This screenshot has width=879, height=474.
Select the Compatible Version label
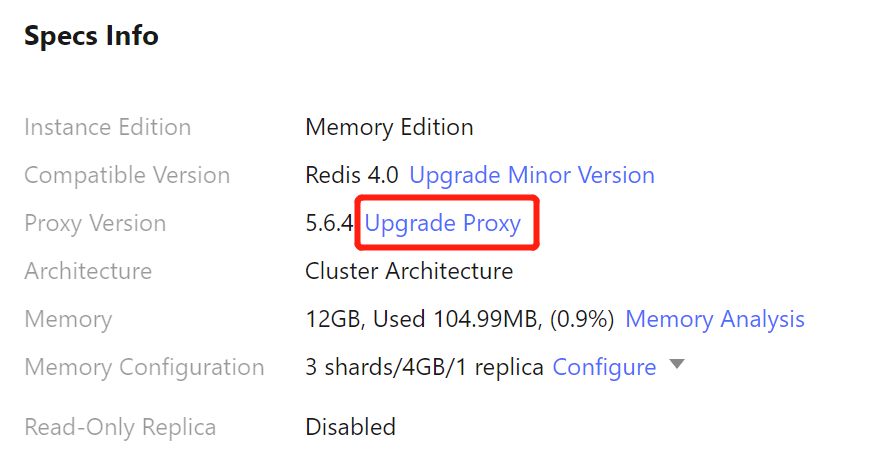pos(127,175)
